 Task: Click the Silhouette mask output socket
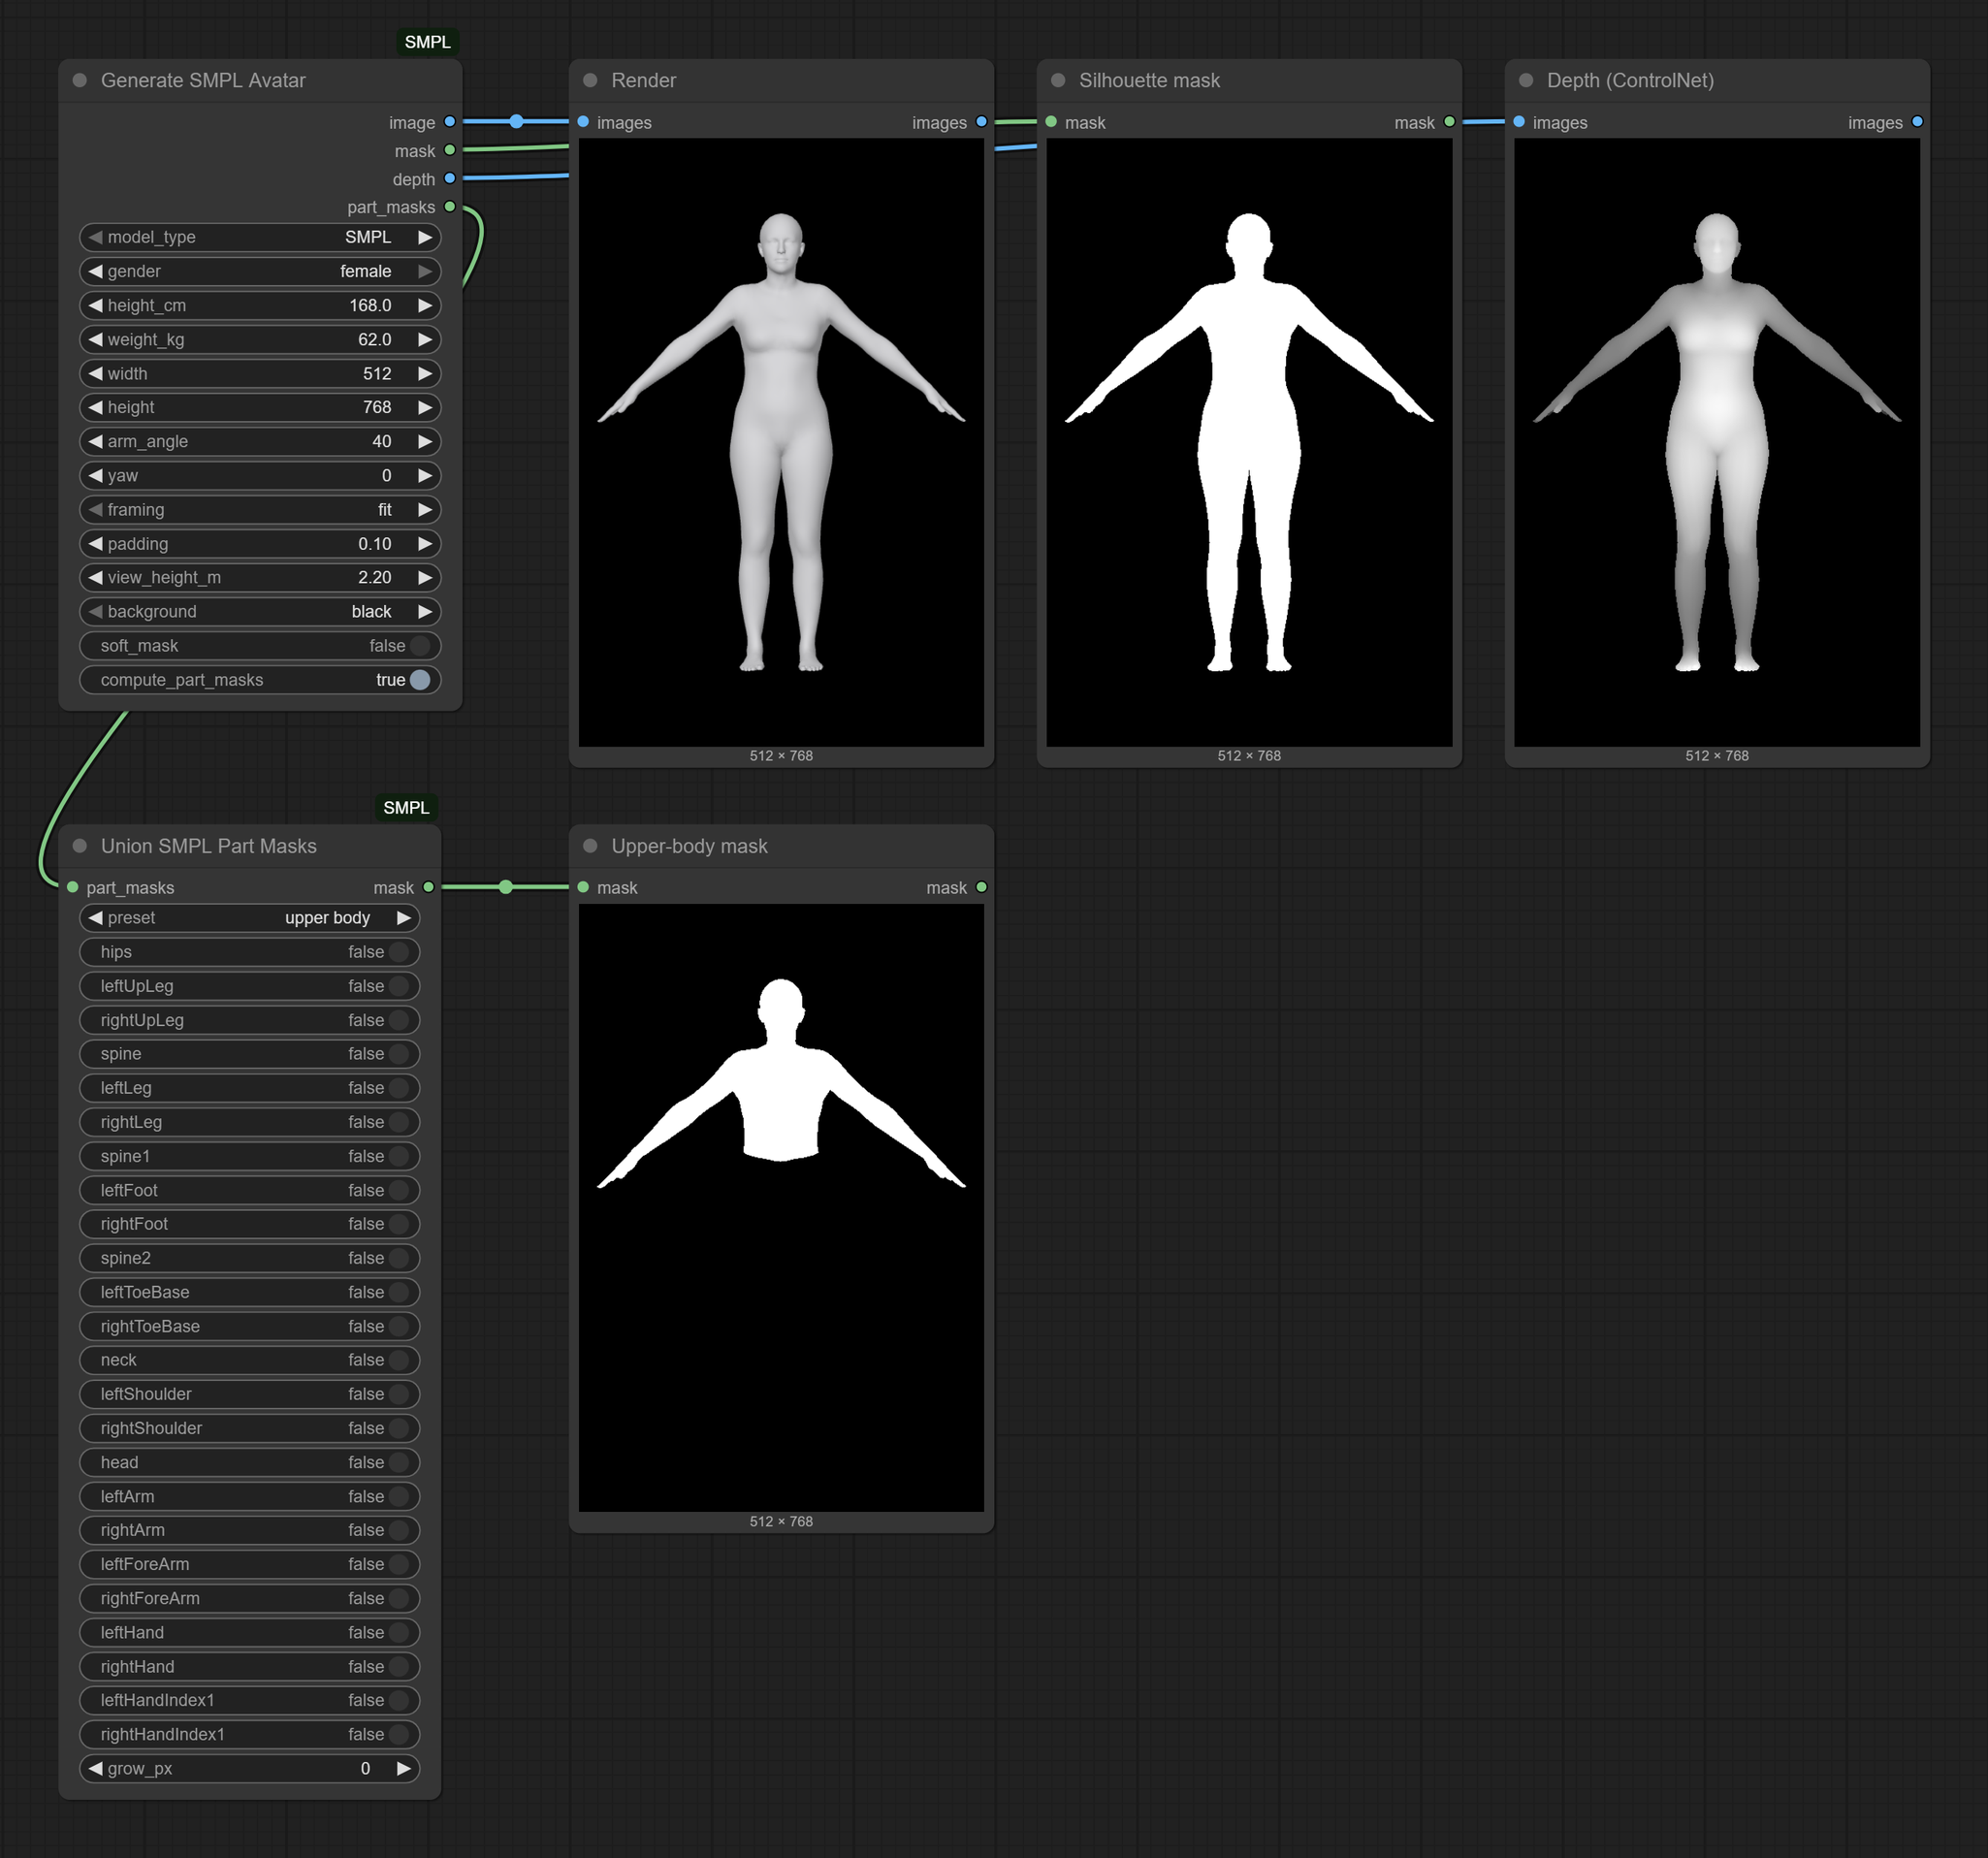(1449, 122)
